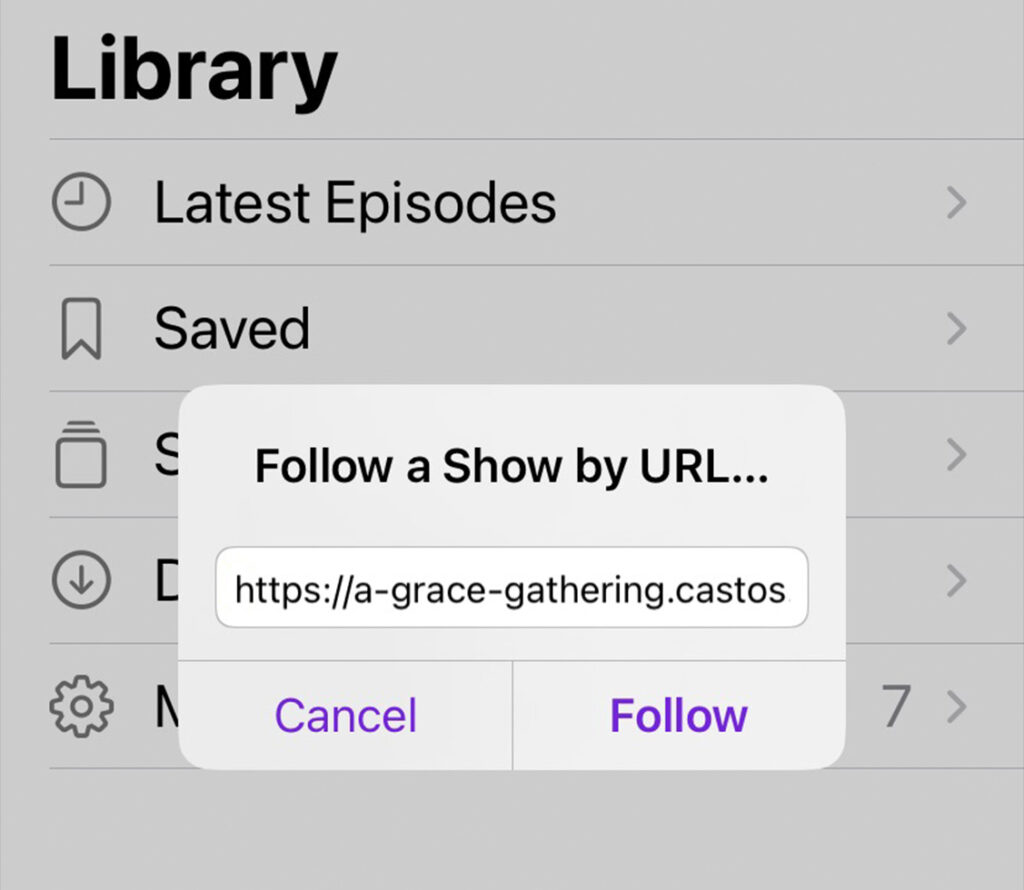Screen dimensions: 1024x890
Task: Expand the Latest Episodes row chevron
Action: pyautogui.click(x=957, y=204)
